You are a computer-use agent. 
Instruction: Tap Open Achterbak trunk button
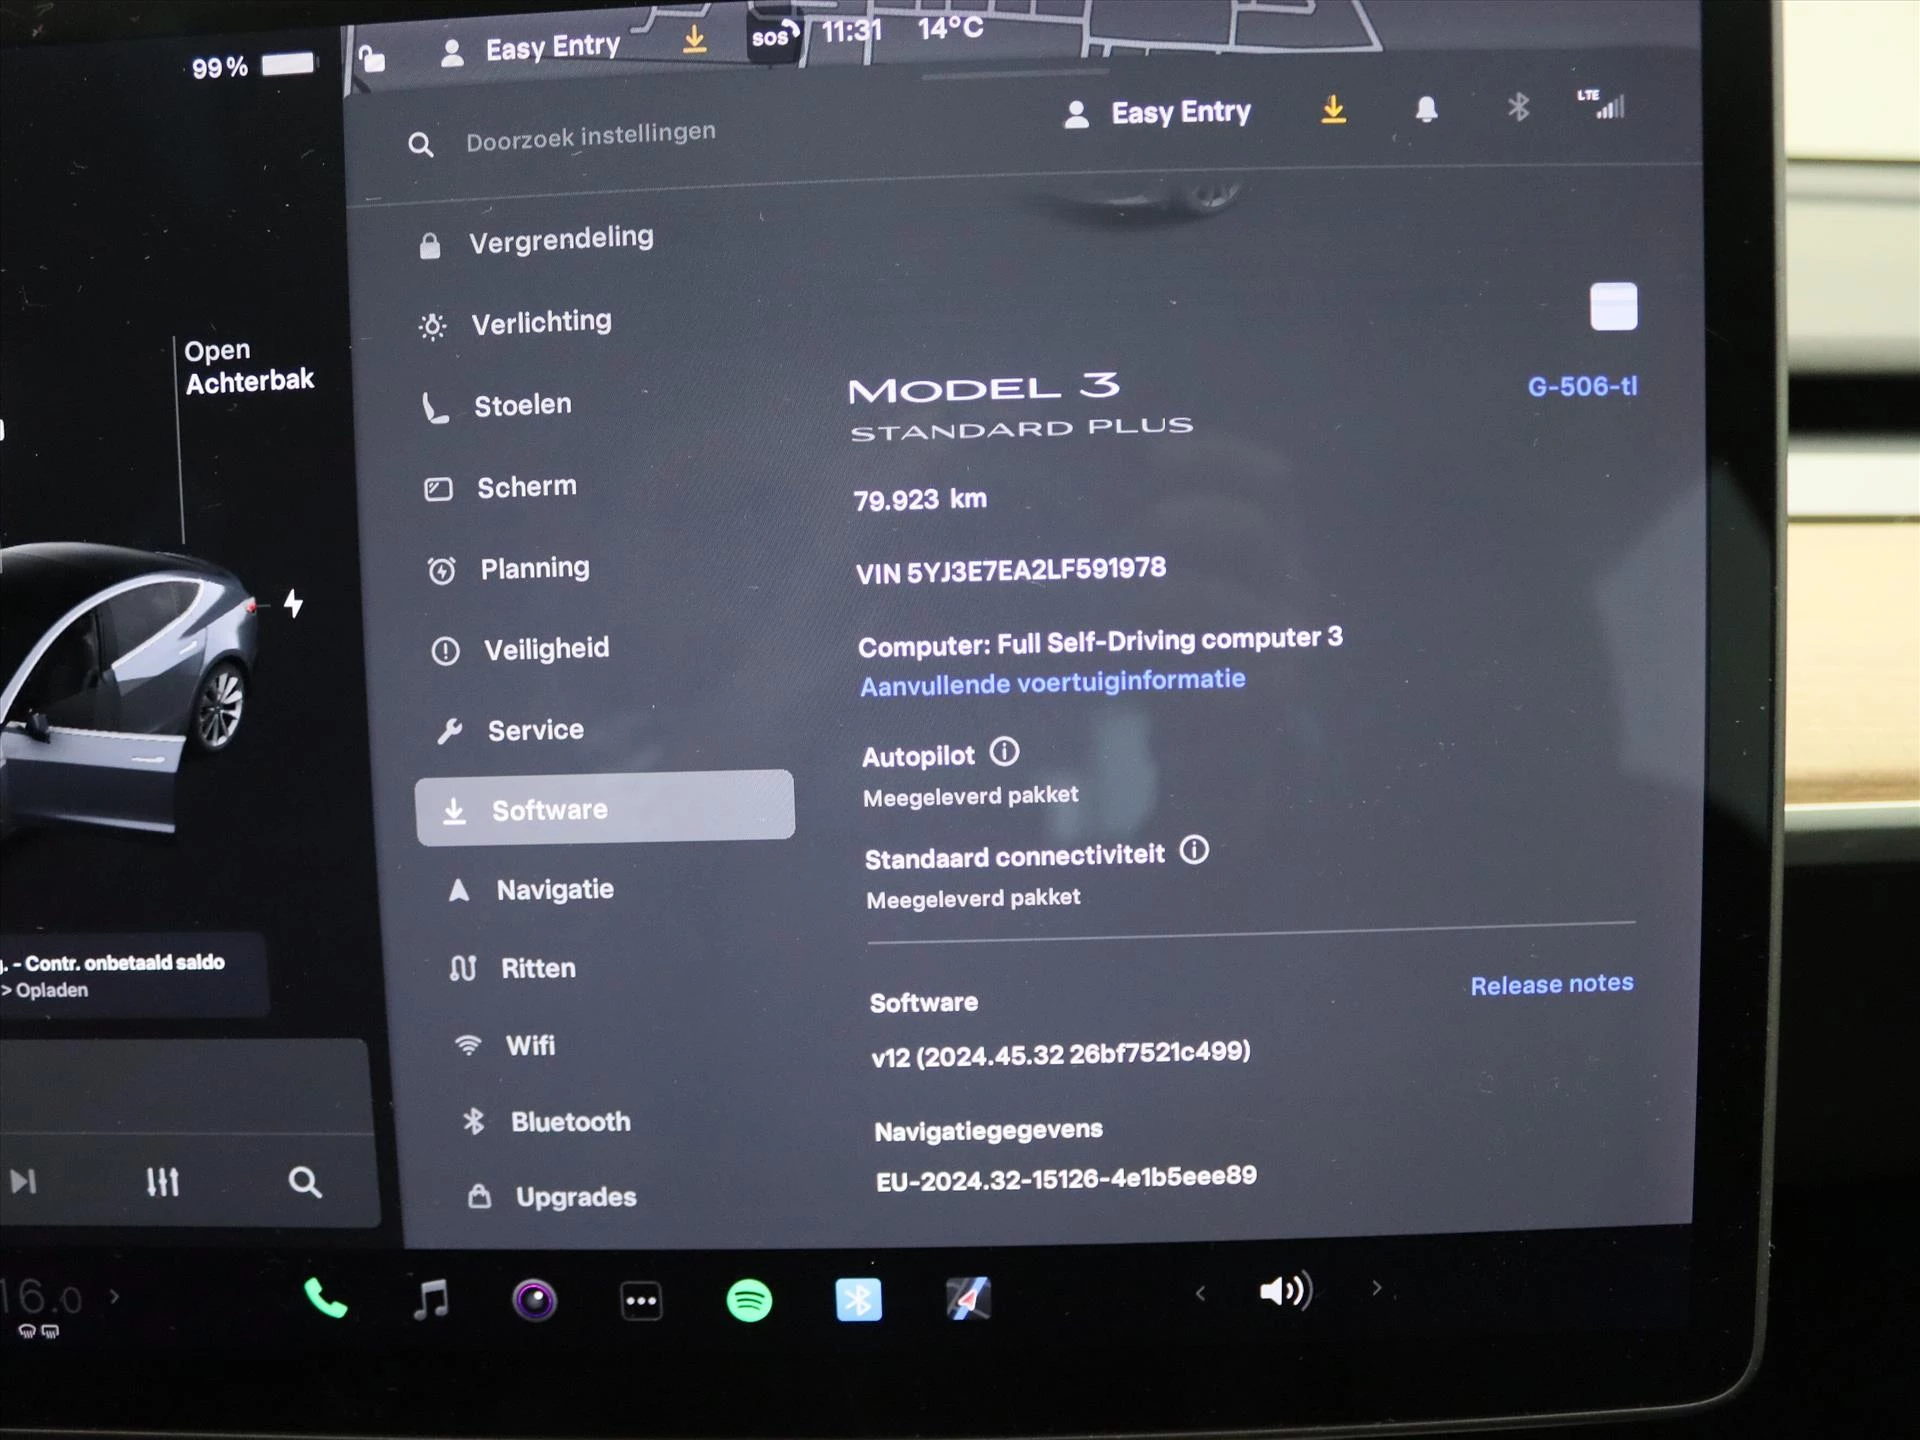point(249,366)
